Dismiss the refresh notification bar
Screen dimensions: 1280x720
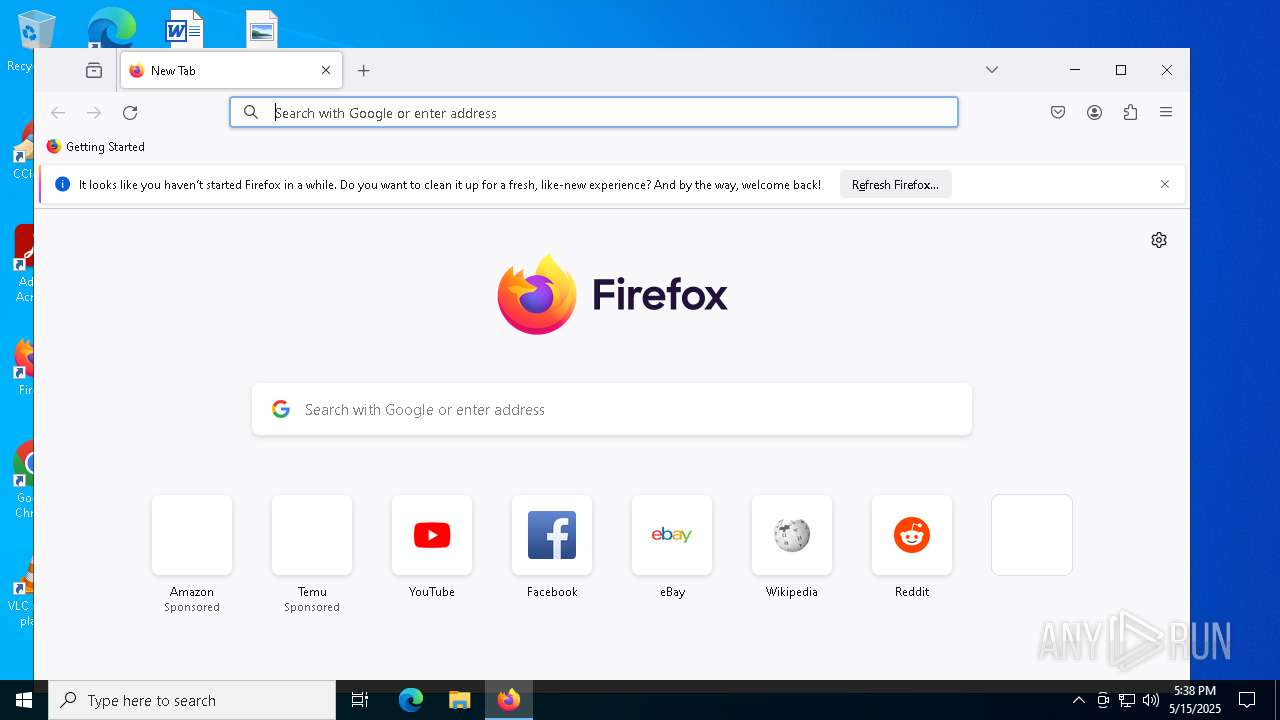1165,184
